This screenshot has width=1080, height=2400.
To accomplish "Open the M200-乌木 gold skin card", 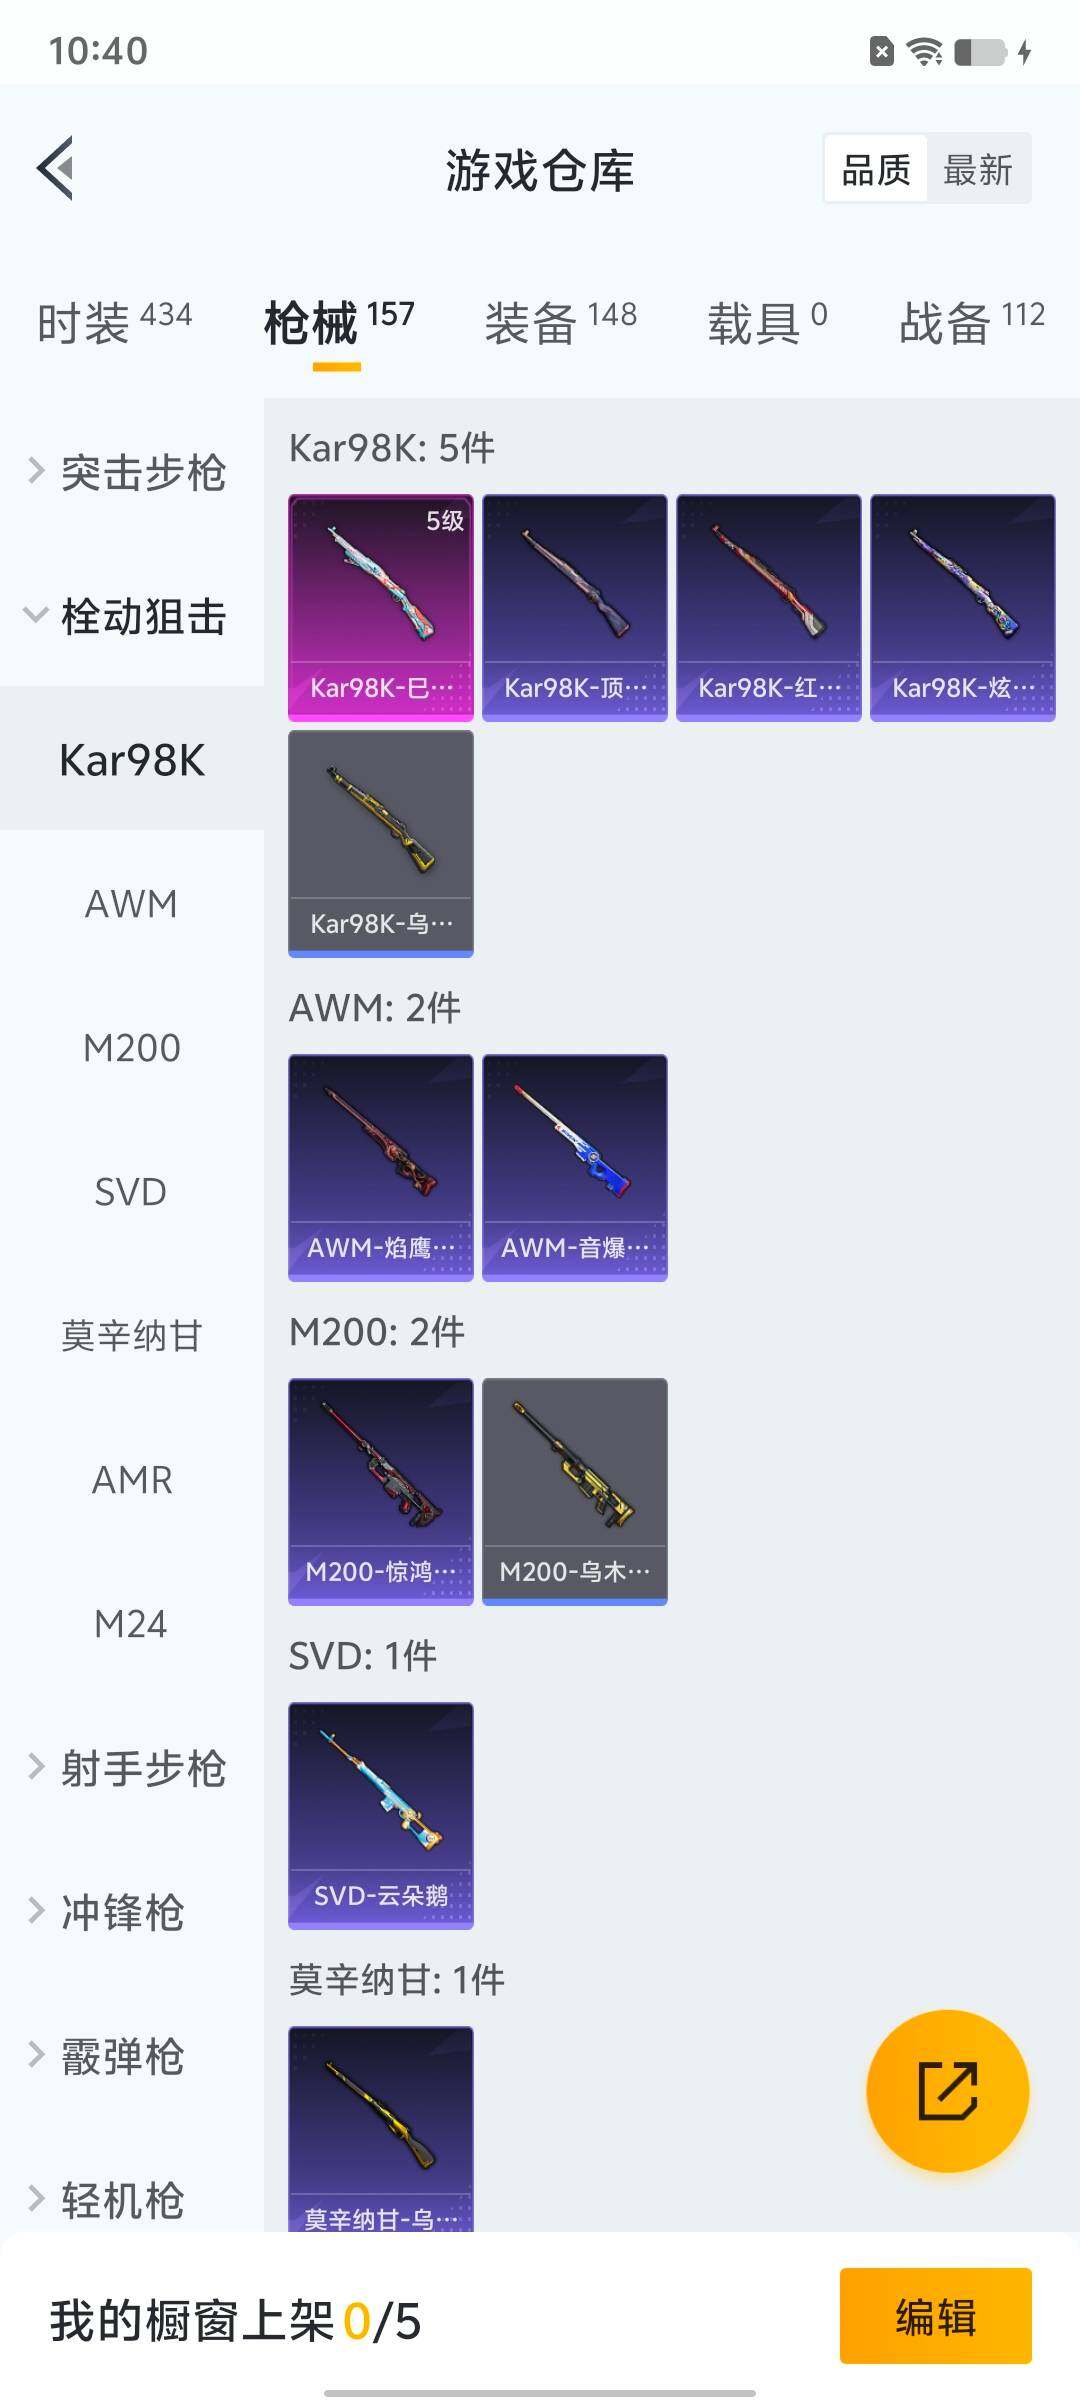I will [x=575, y=1491].
